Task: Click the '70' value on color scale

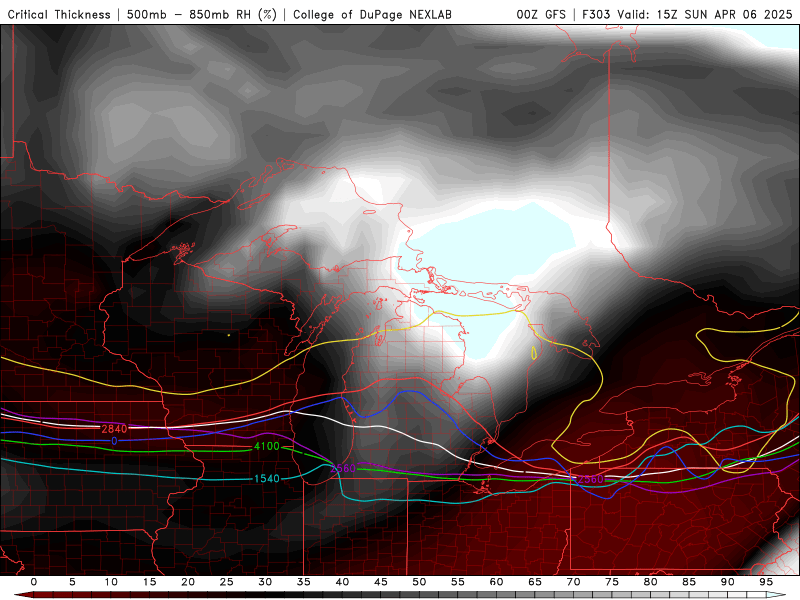Action: click(x=573, y=582)
